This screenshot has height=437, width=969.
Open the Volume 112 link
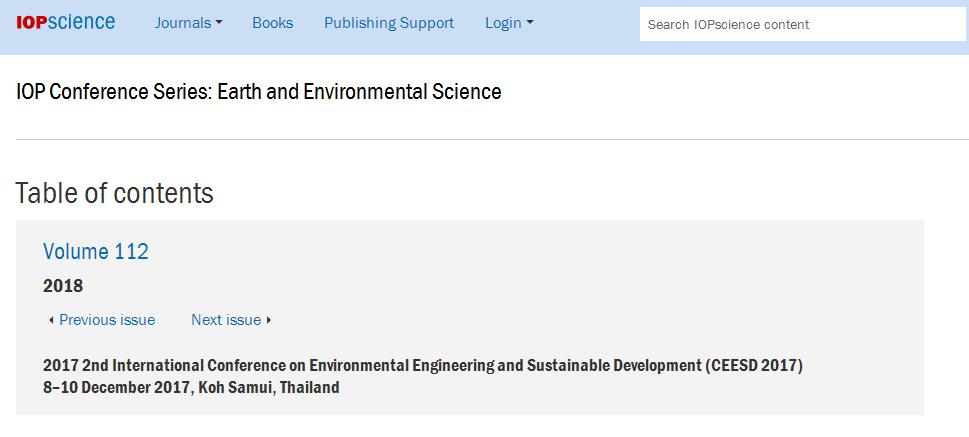tap(96, 252)
